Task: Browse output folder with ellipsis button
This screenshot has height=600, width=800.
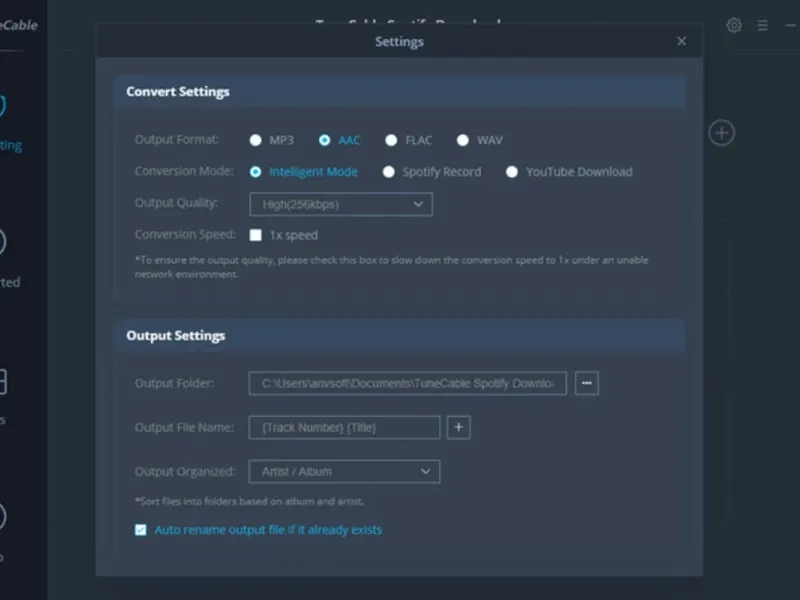Action: (x=587, y=383)
